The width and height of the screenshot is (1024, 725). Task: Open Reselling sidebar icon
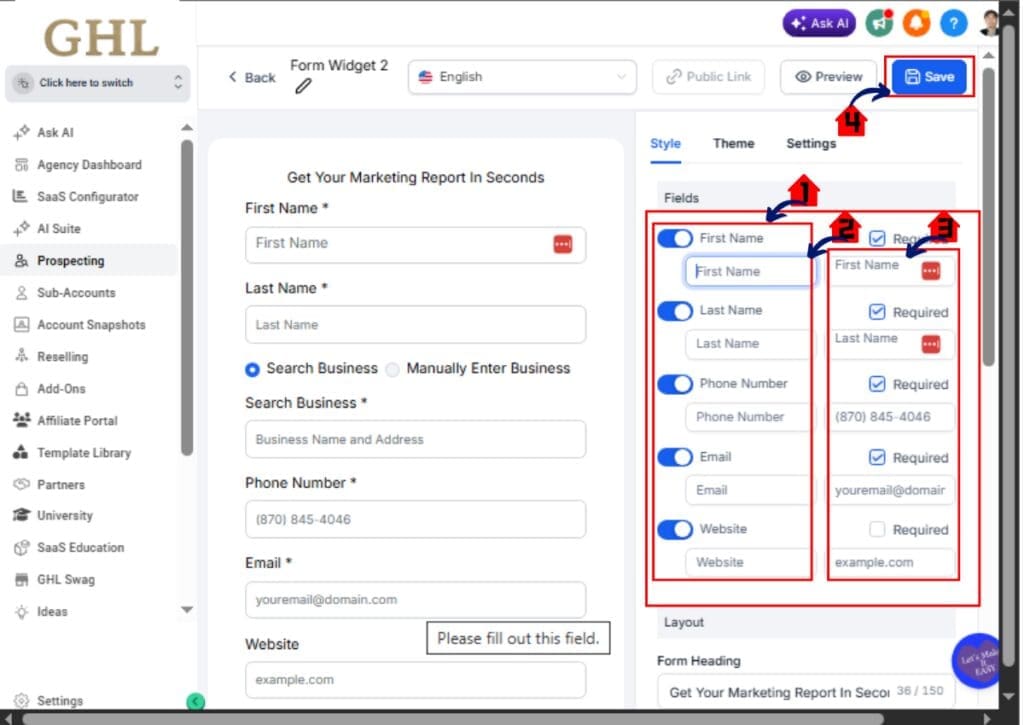pos(22,356)
